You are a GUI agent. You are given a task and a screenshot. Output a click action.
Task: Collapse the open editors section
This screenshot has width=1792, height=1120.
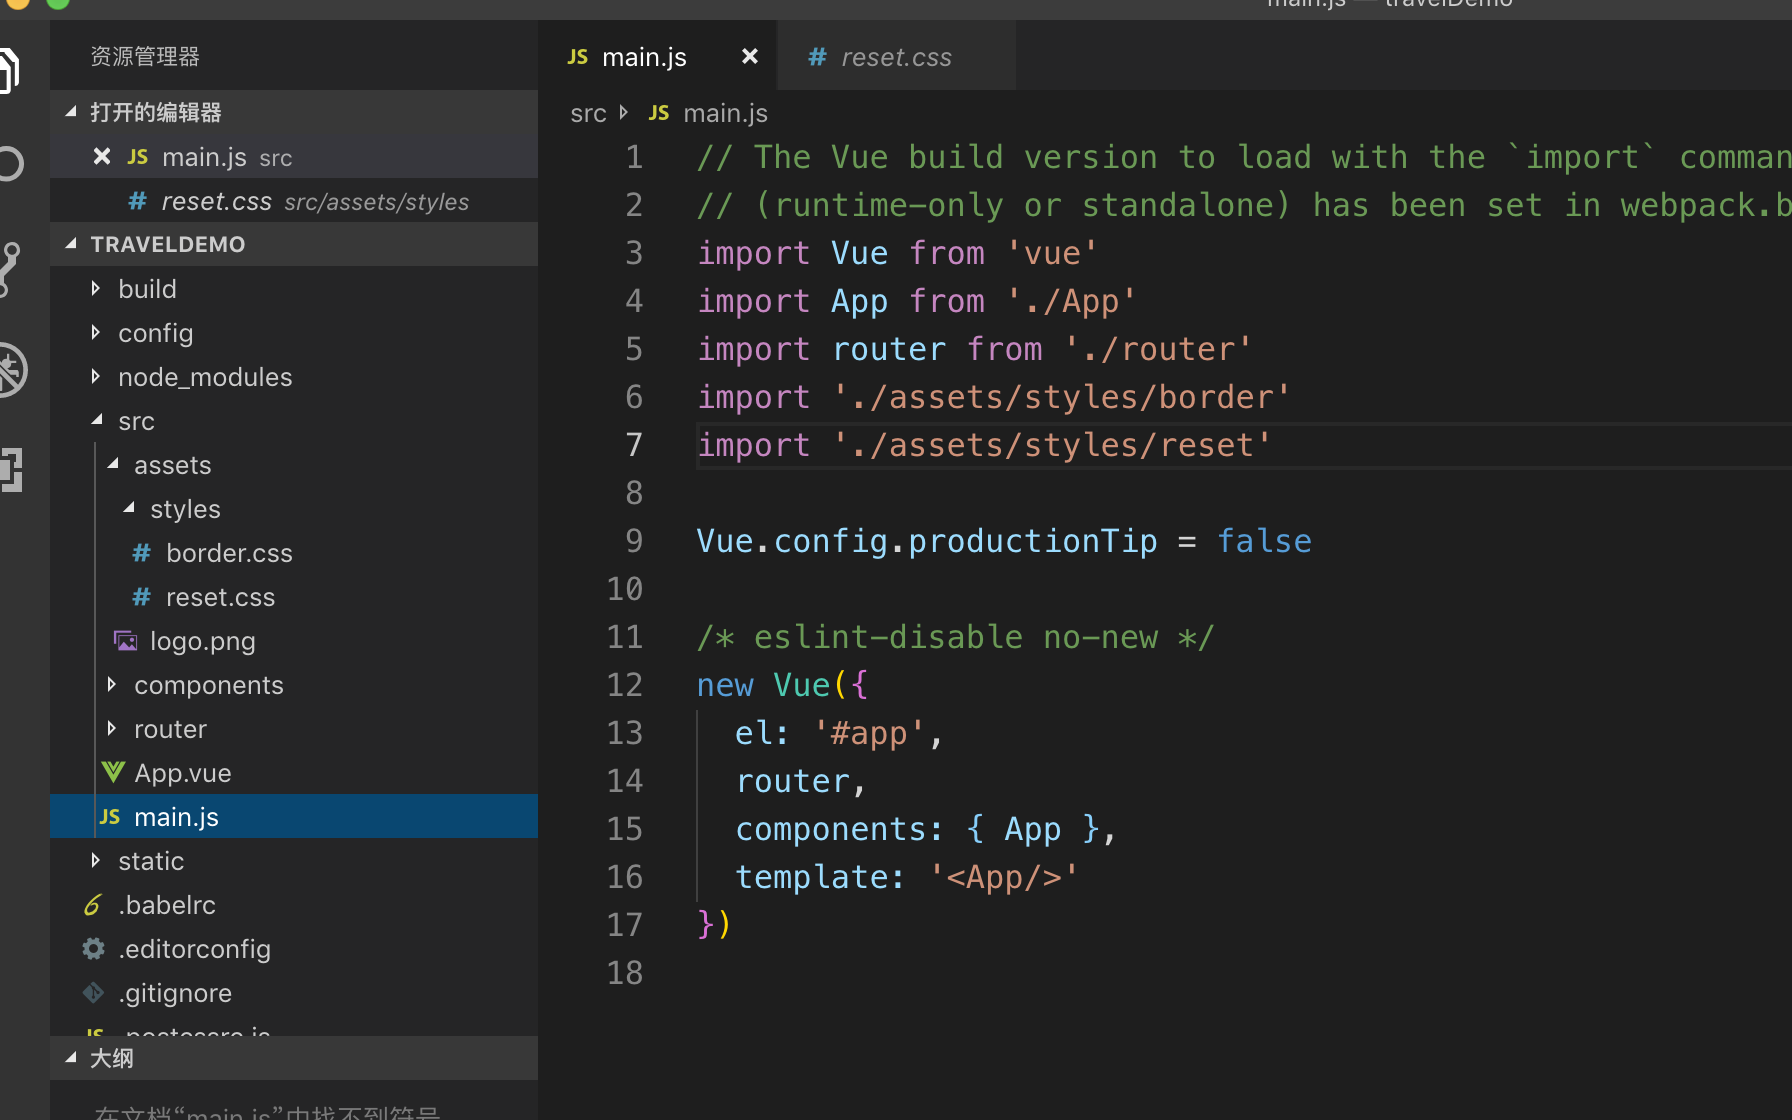71,112
